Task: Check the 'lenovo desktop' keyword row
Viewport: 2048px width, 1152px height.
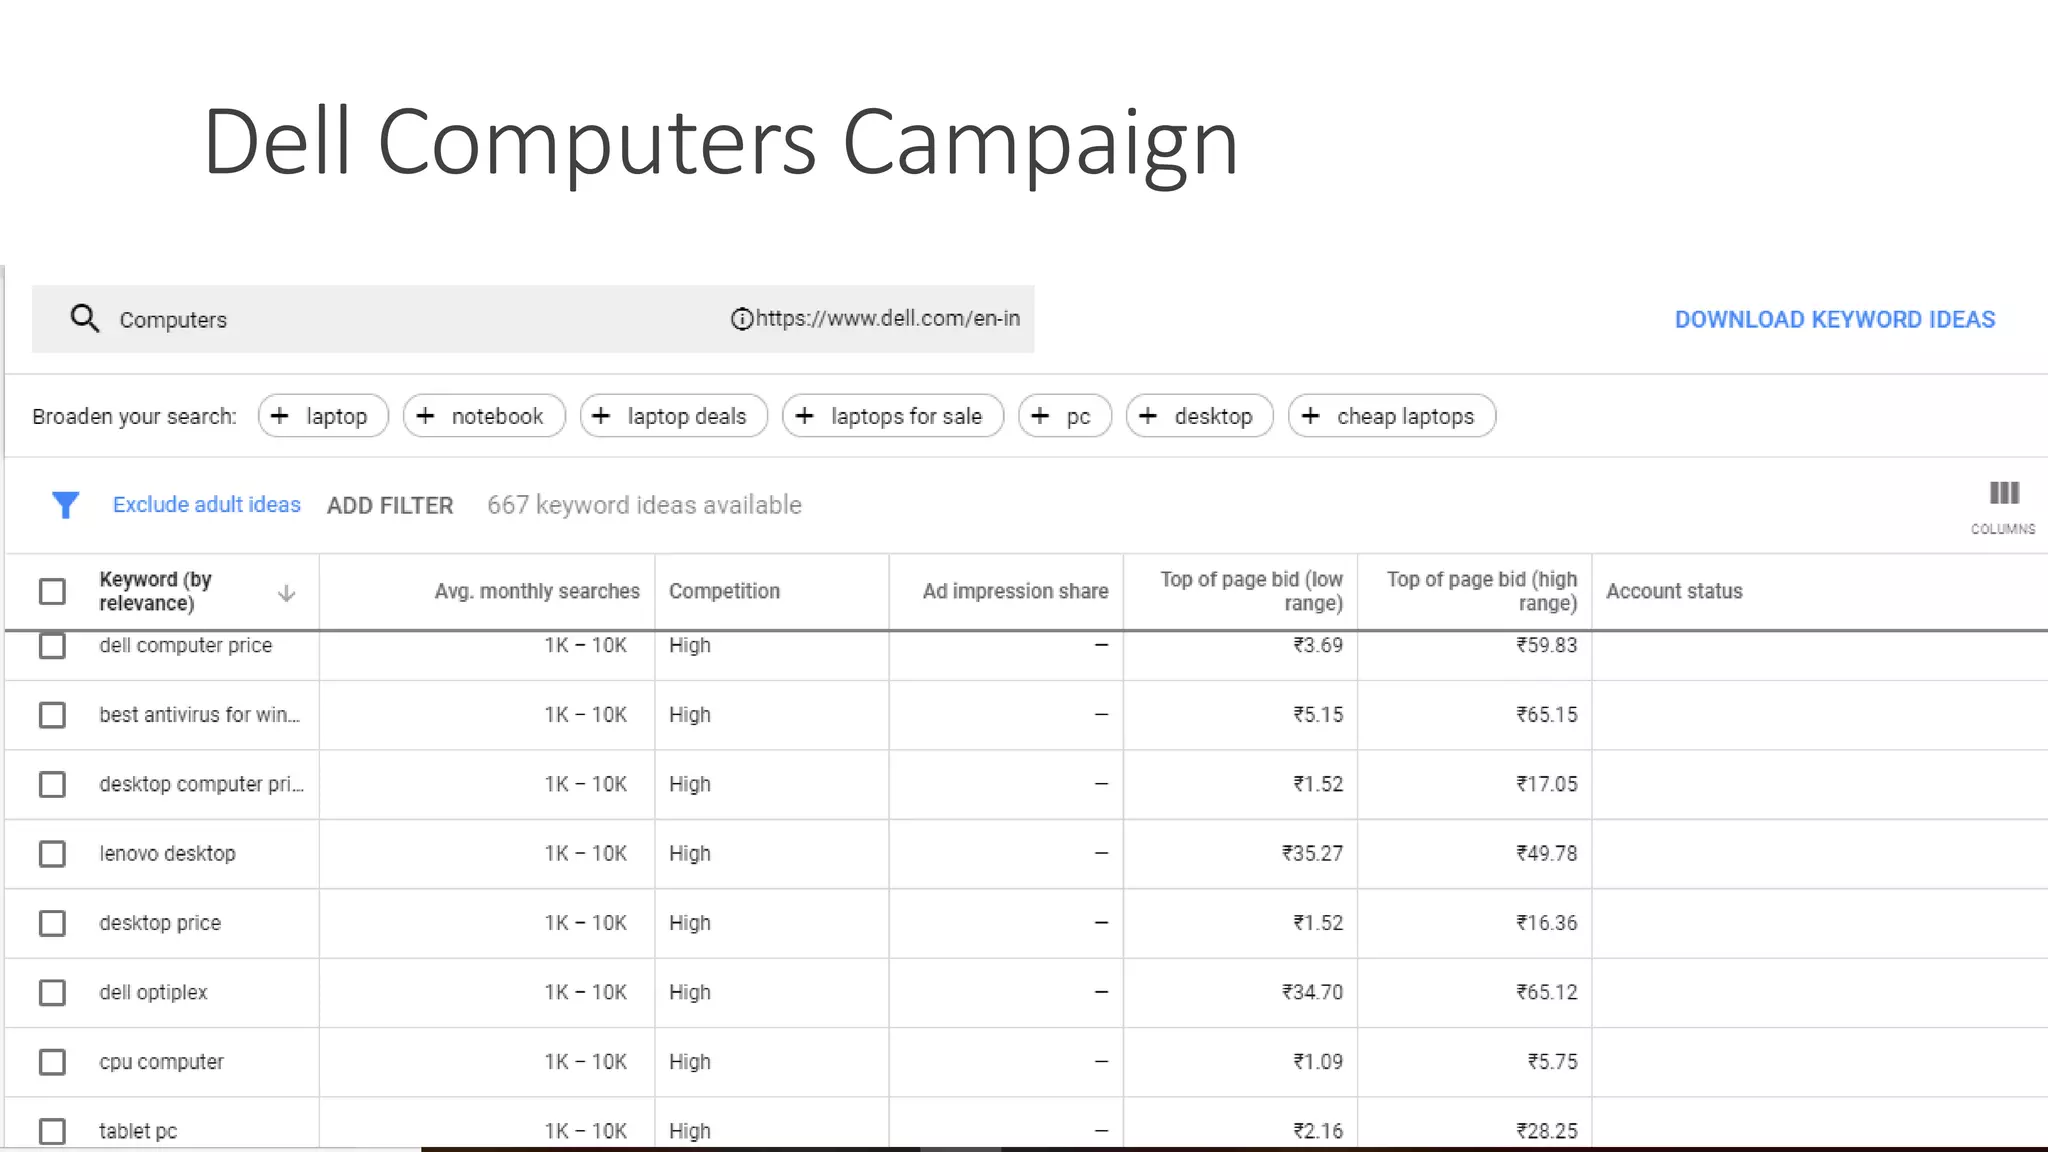Action: tap(52, 854)
